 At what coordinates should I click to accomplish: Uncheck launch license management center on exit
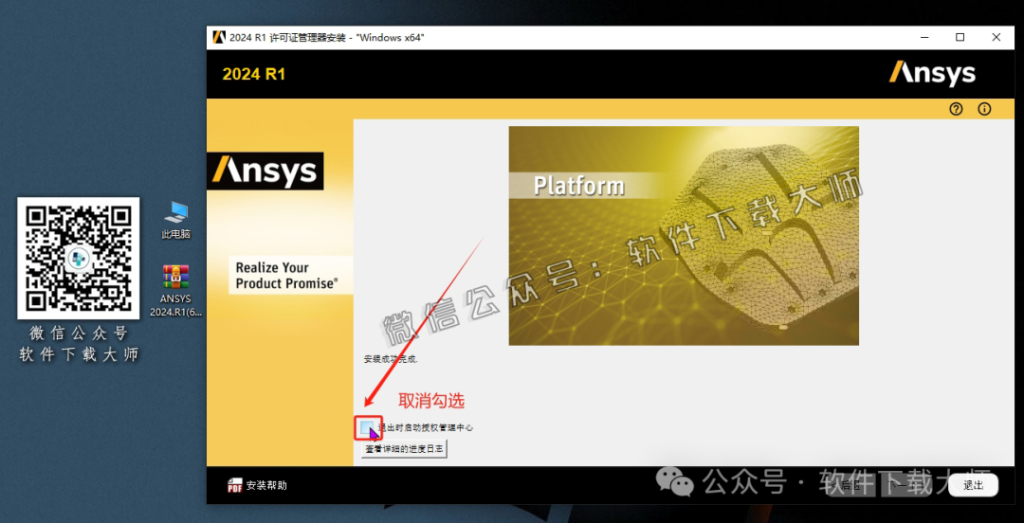[x=366, y=428]
